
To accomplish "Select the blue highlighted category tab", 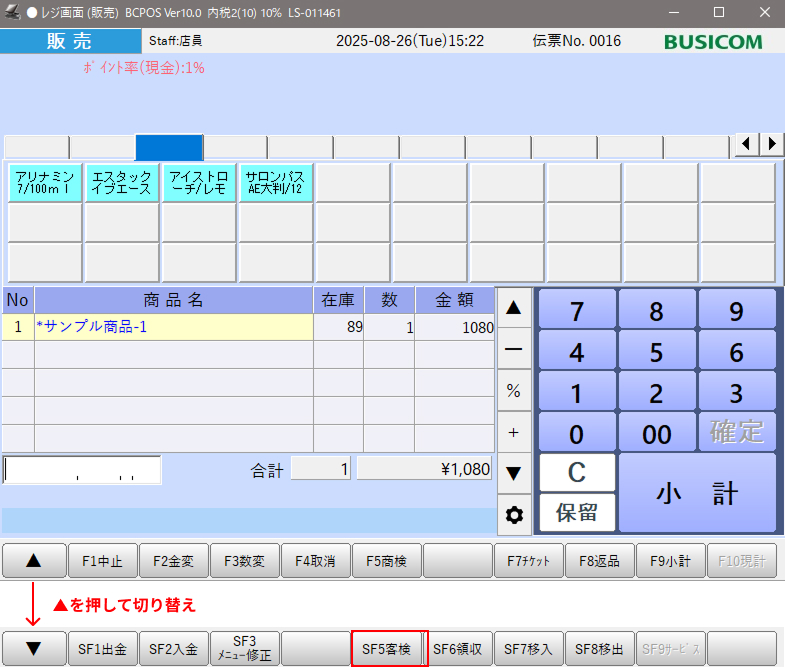I will click(x=169, y=147).
